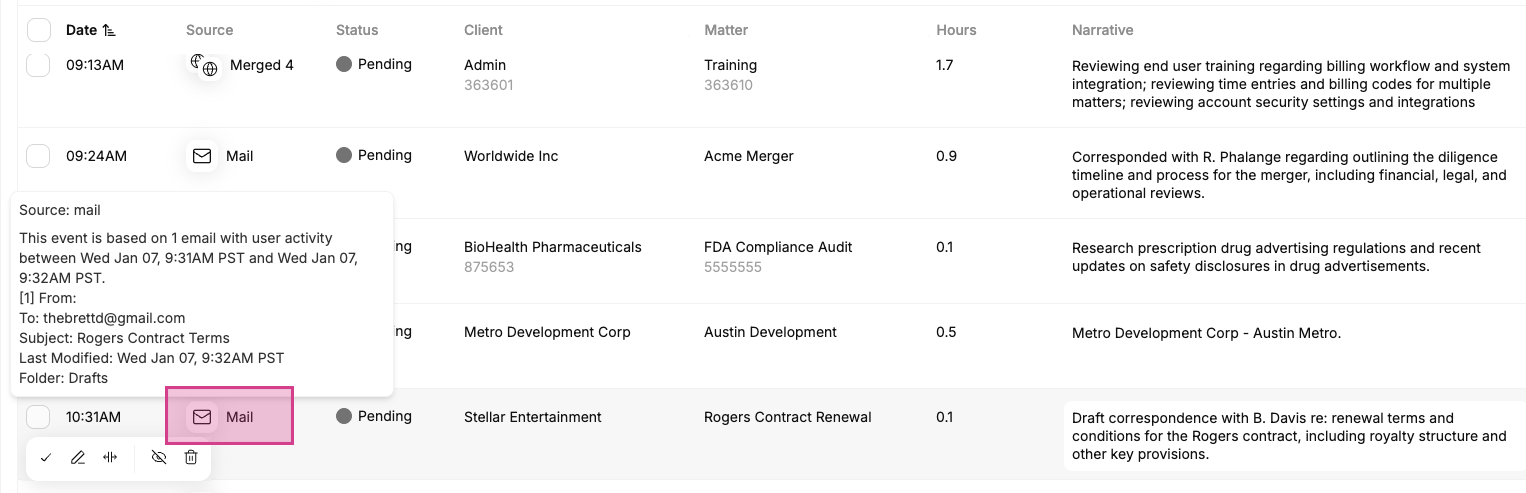This screenshot has width=1526, height=493.
Task: Open the Acme Merger matter
Action: tap(749, 156)
